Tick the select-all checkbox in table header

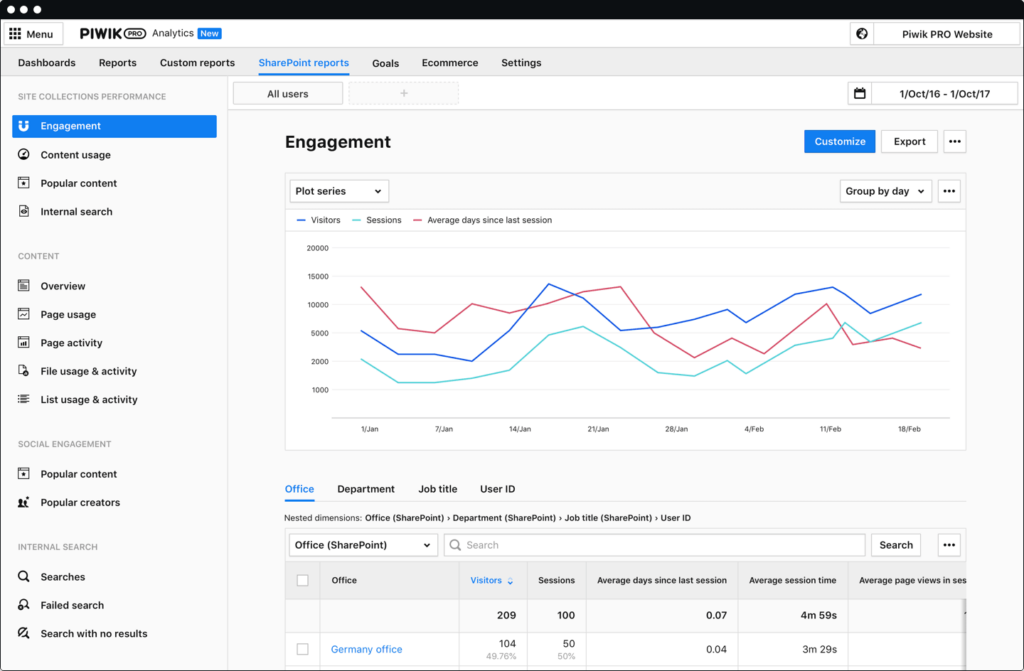(x=302, y=580)
